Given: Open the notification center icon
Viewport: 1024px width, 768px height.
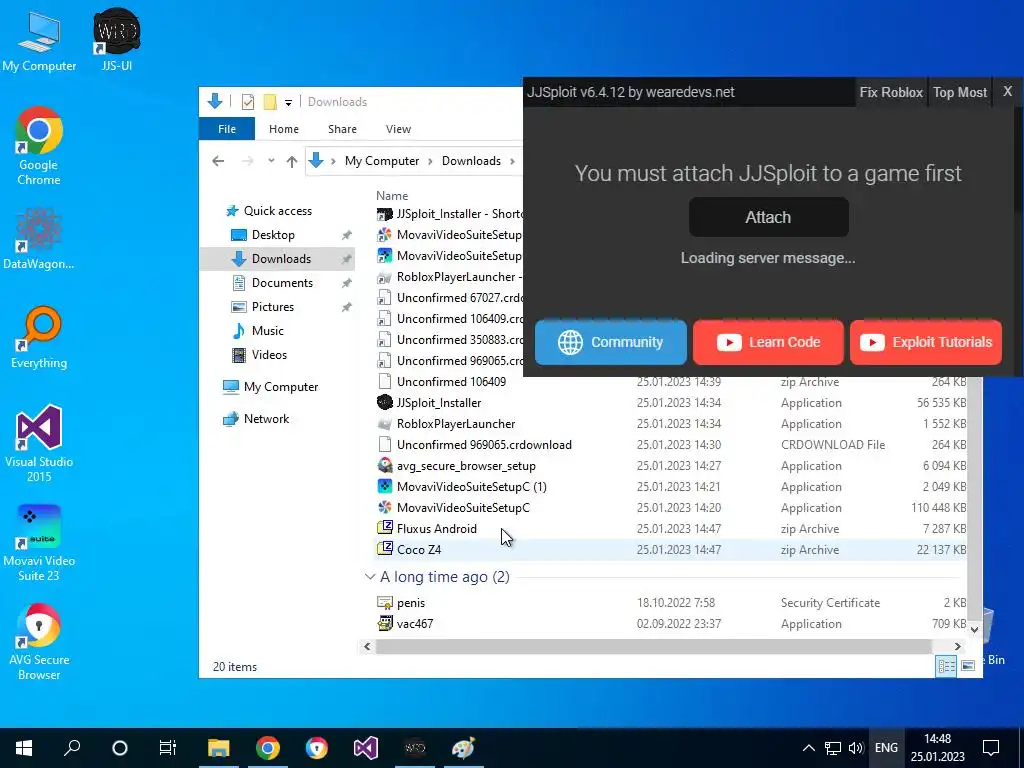Looking at the screenshot, I should [991, 748].
